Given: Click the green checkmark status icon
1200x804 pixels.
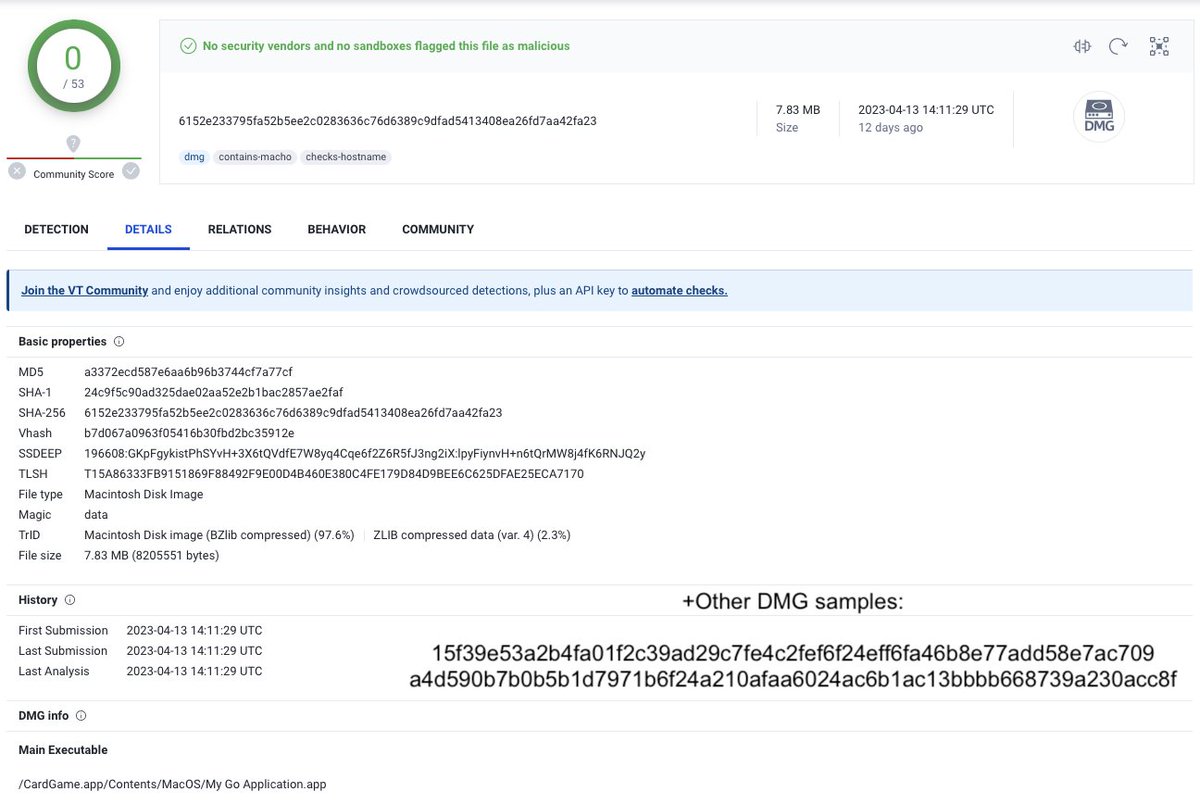Looking at the screenshot, I should click(187, 46).
